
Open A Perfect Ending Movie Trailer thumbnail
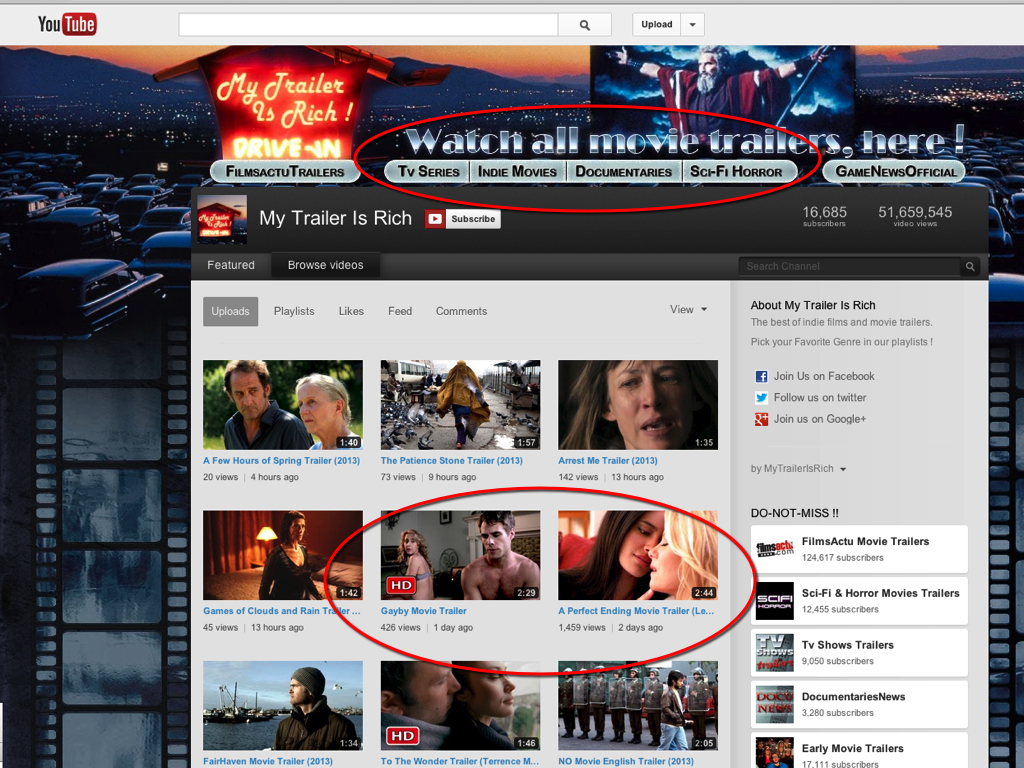tap(638, 555)
